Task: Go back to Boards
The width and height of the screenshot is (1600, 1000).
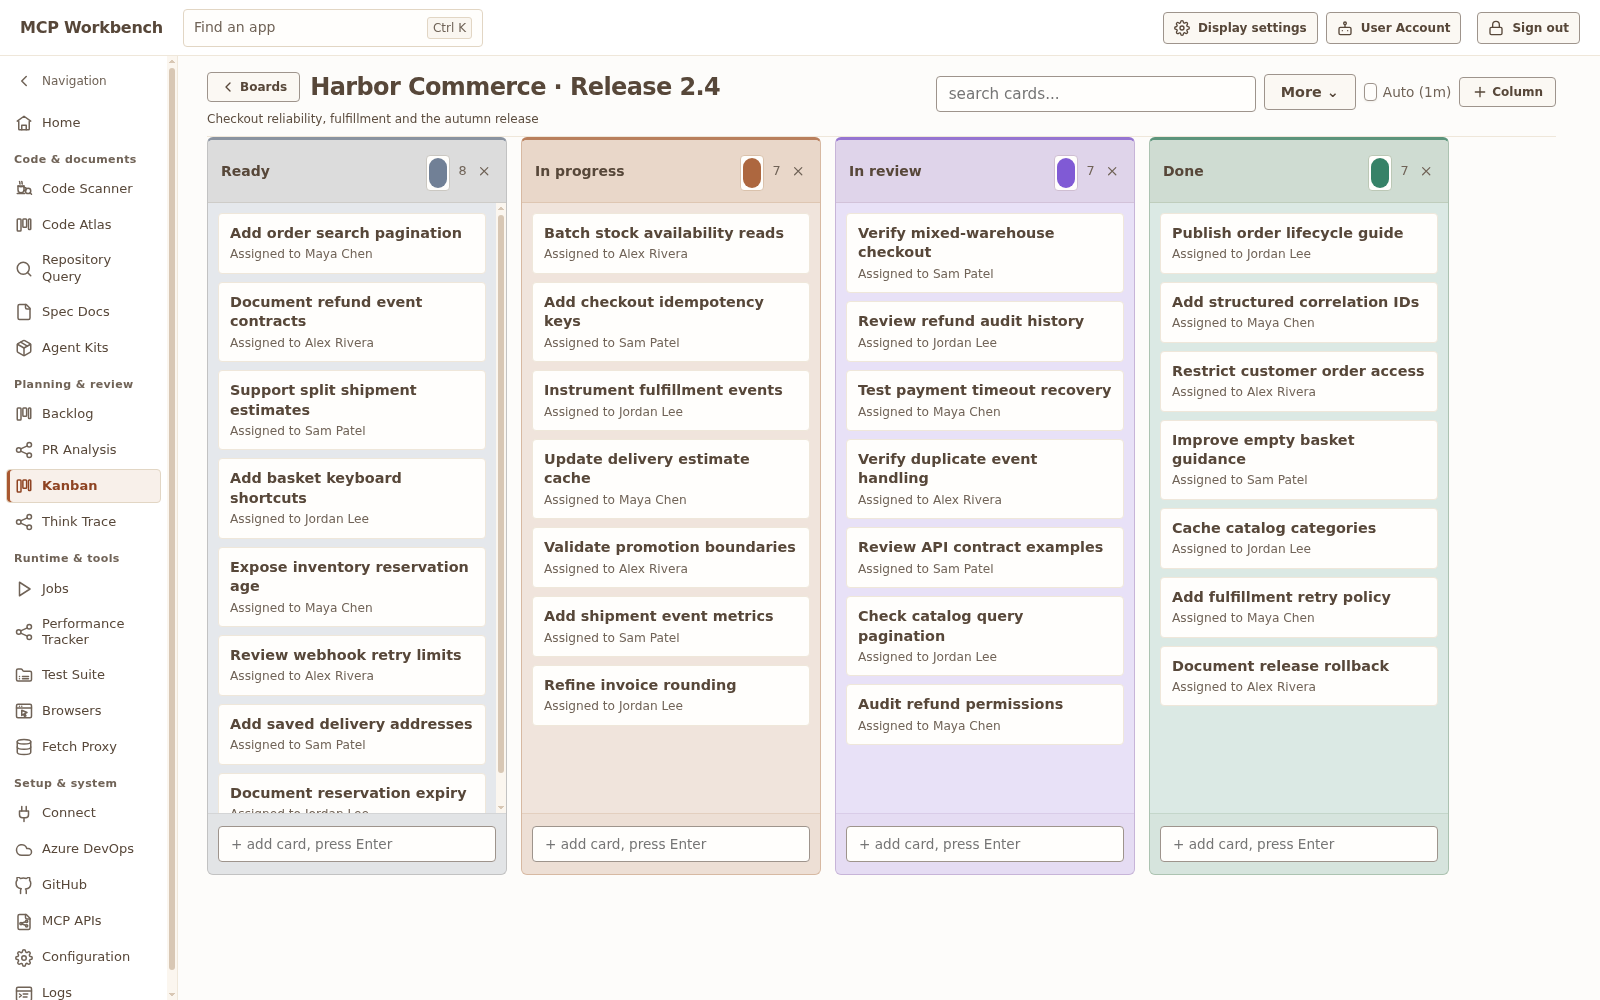Action: click(253, 87)
